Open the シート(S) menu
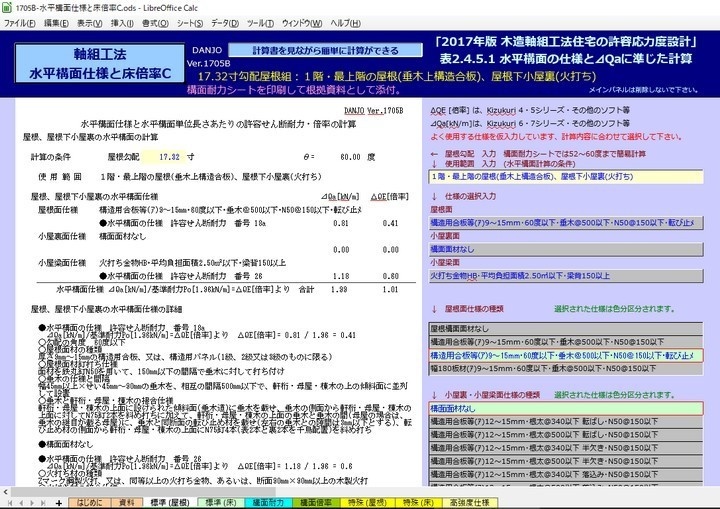Screen dimensions: 720x509 click(x=190, y=23)
